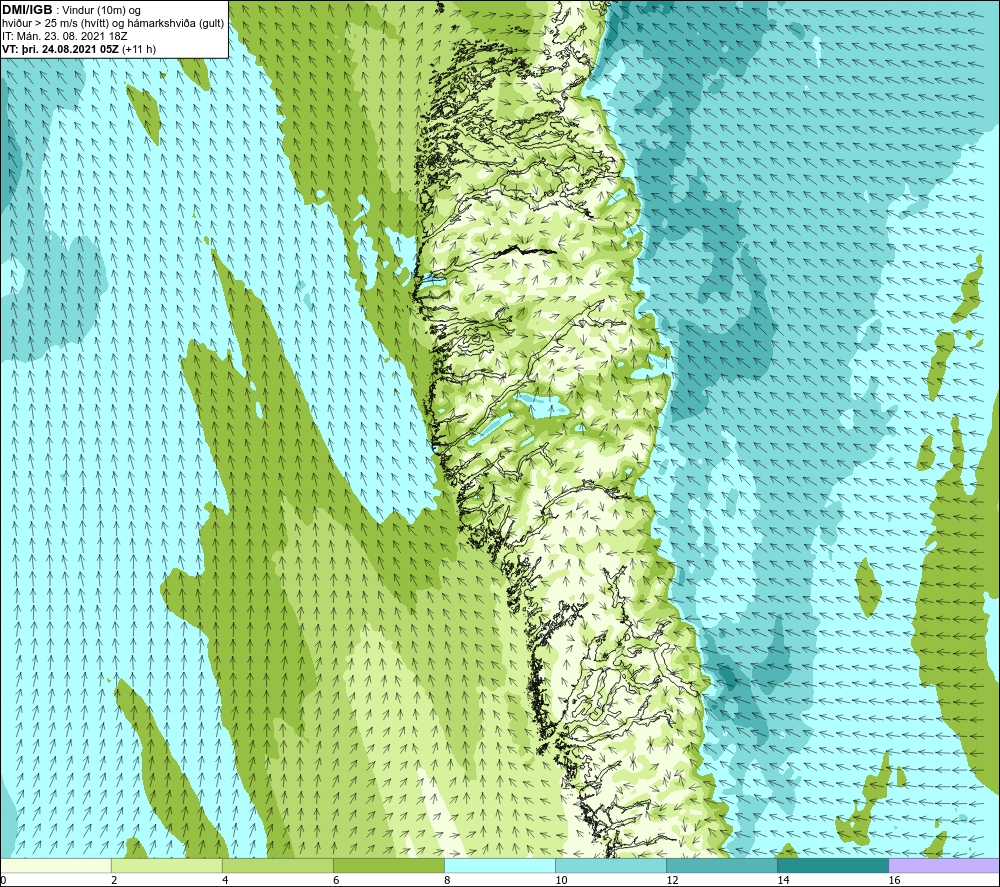Viewport: 1000px width, 887px height.
Task: Click the legend label '6'
Action: pyautogui.click(x=335, y=880)
